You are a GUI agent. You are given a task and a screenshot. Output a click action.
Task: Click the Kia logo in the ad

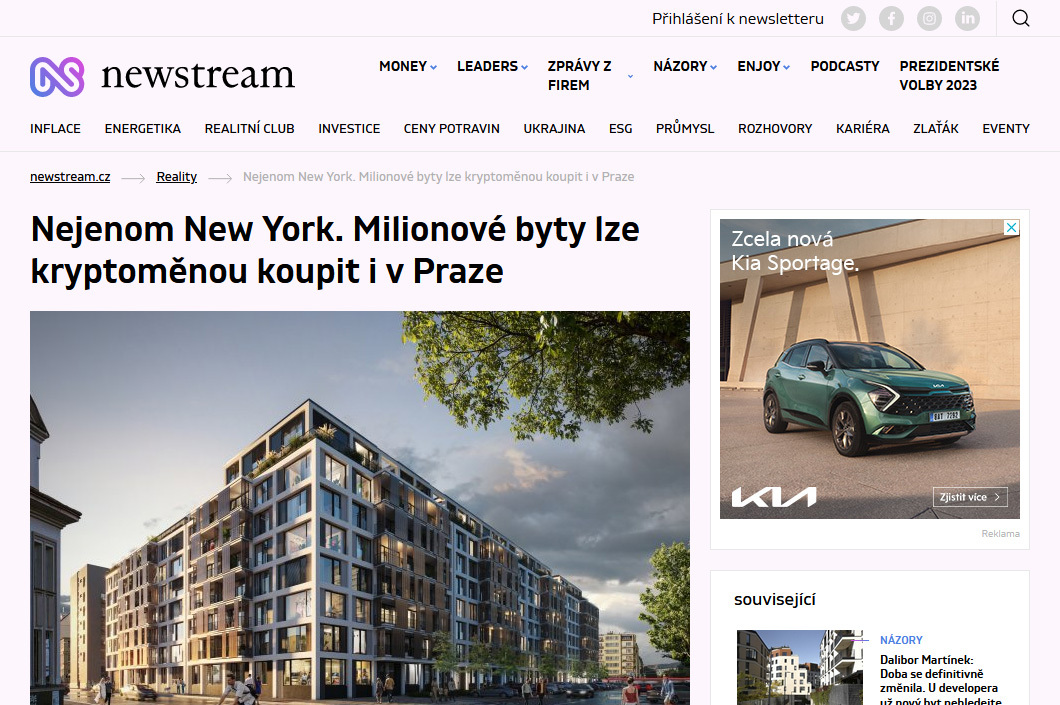click(x=774, y=497)
